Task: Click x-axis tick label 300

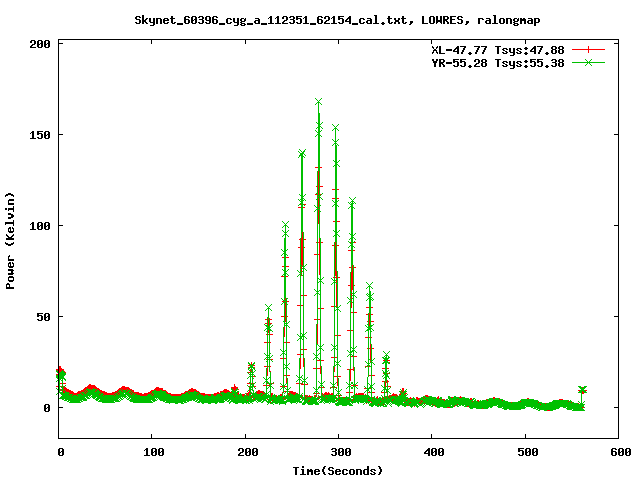Action: (x=341, y=452)
